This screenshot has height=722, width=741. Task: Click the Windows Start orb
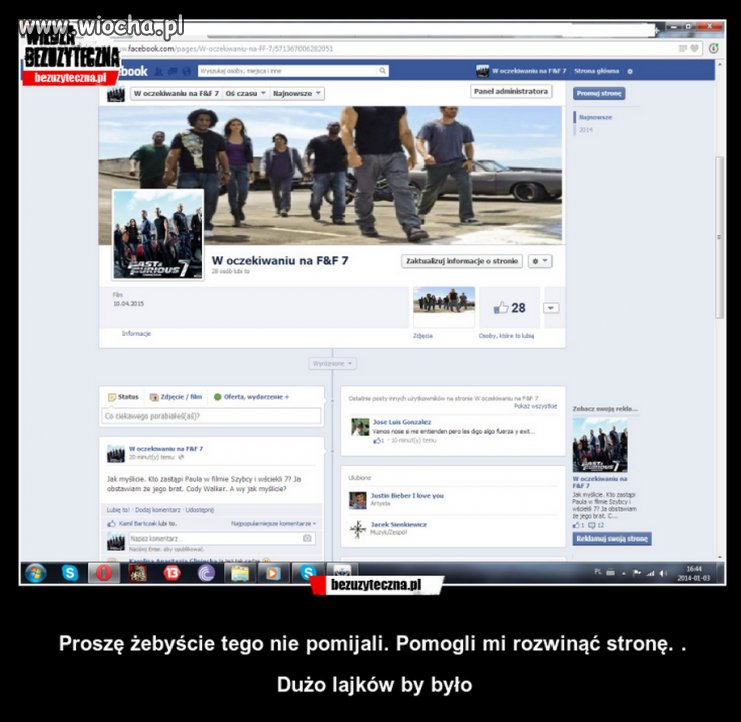(35, 573)
